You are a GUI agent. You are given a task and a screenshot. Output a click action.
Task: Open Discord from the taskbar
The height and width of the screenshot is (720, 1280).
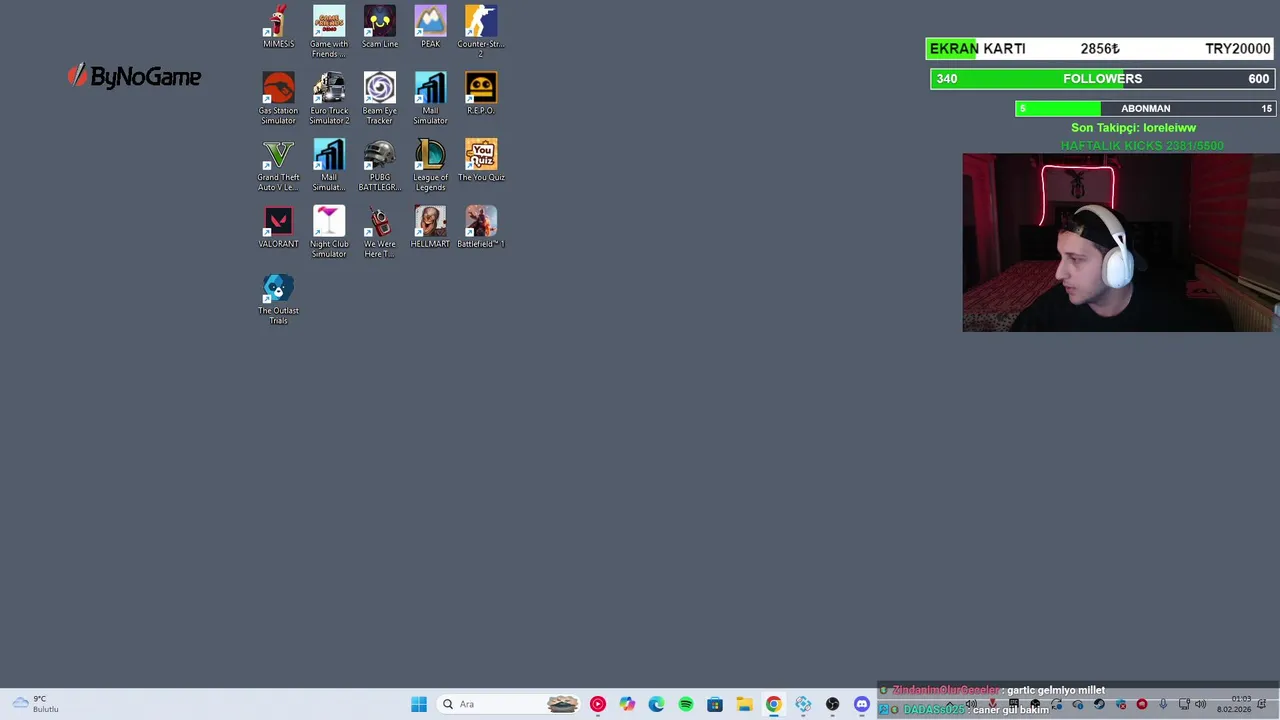coord(862,704)
